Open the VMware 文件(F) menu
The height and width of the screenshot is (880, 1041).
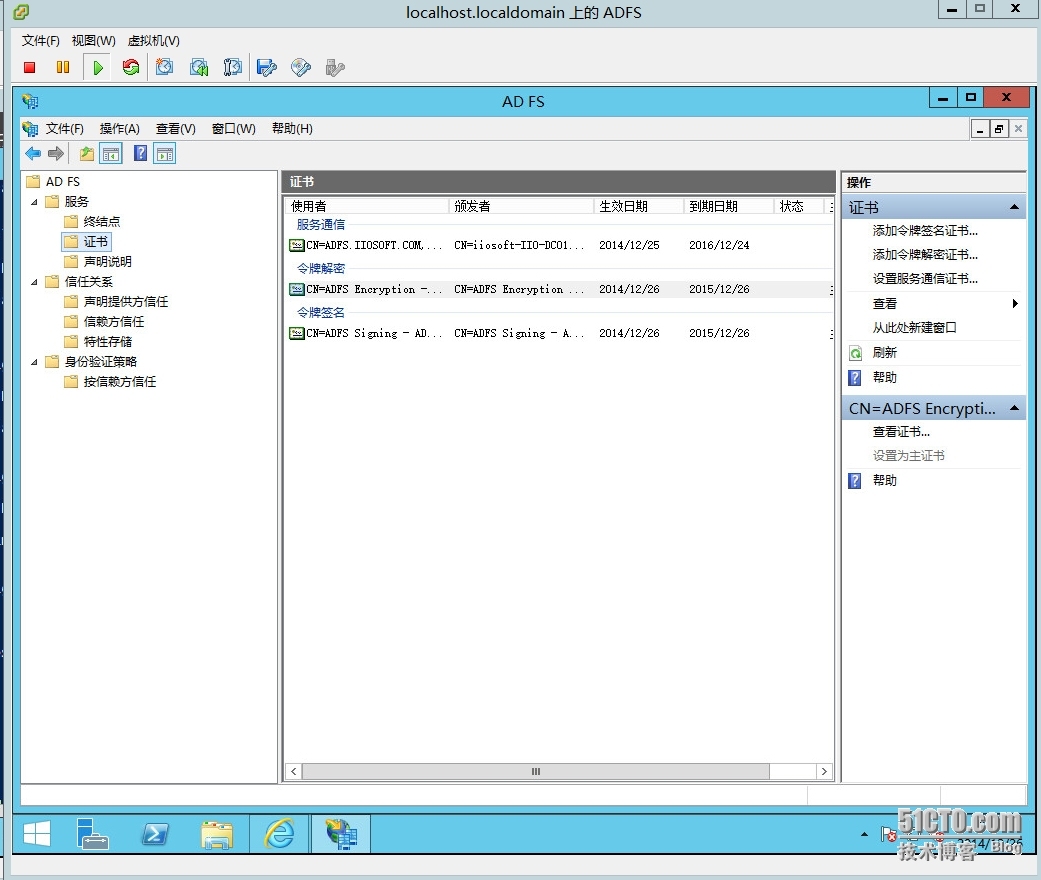(40, 41)
